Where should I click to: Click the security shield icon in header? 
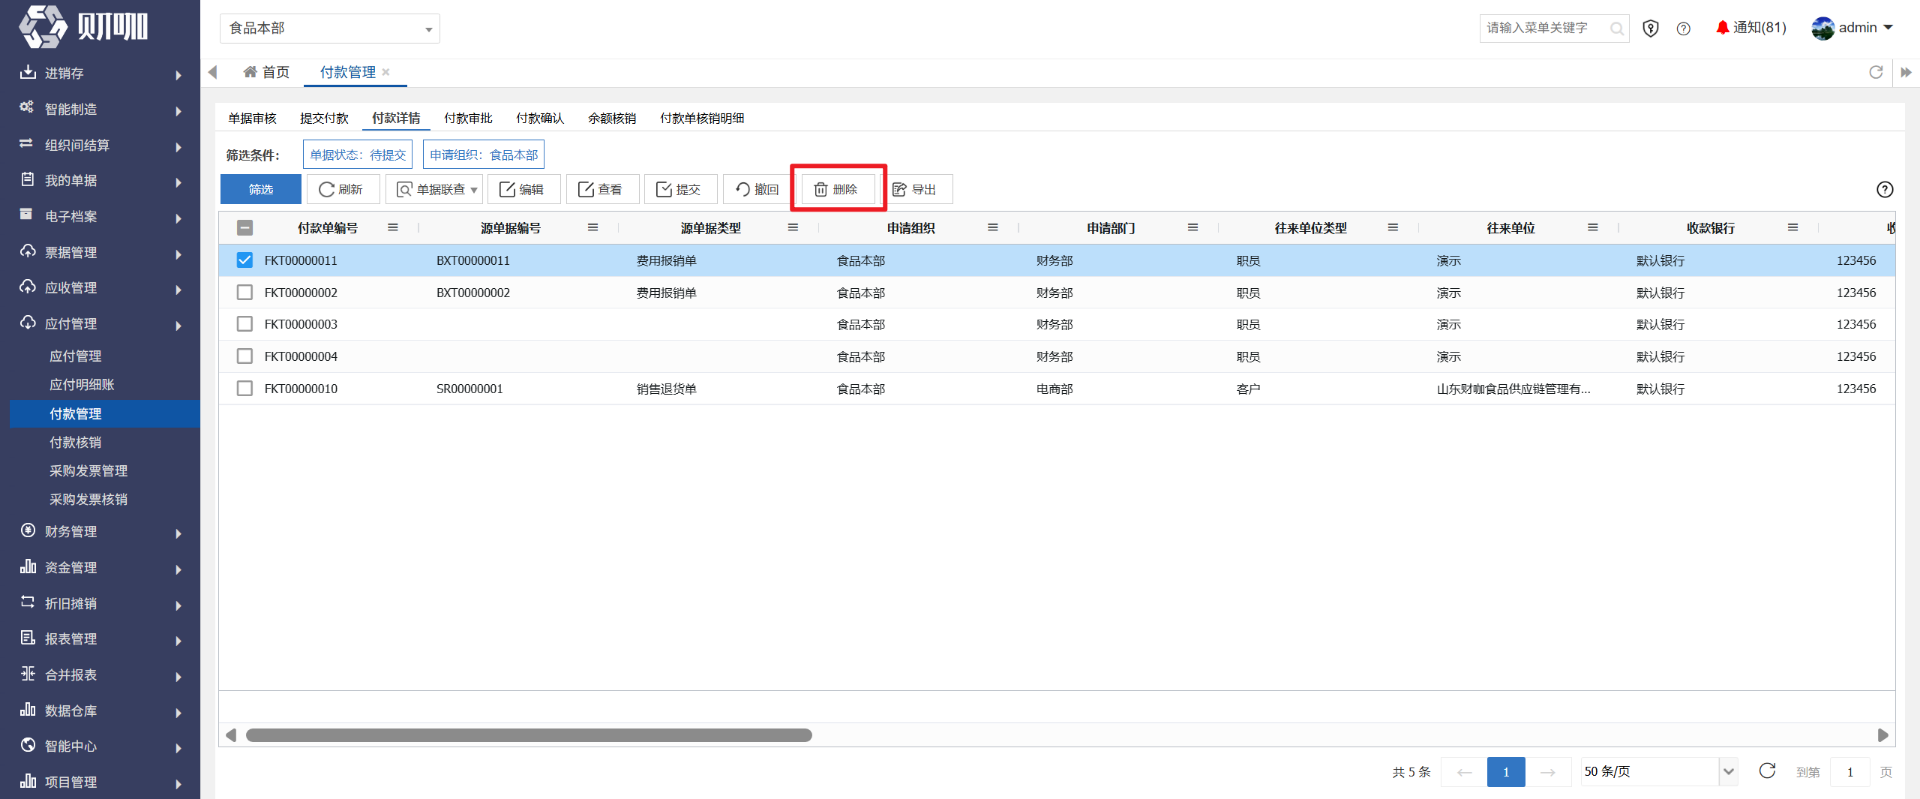tap(1651, 29)
